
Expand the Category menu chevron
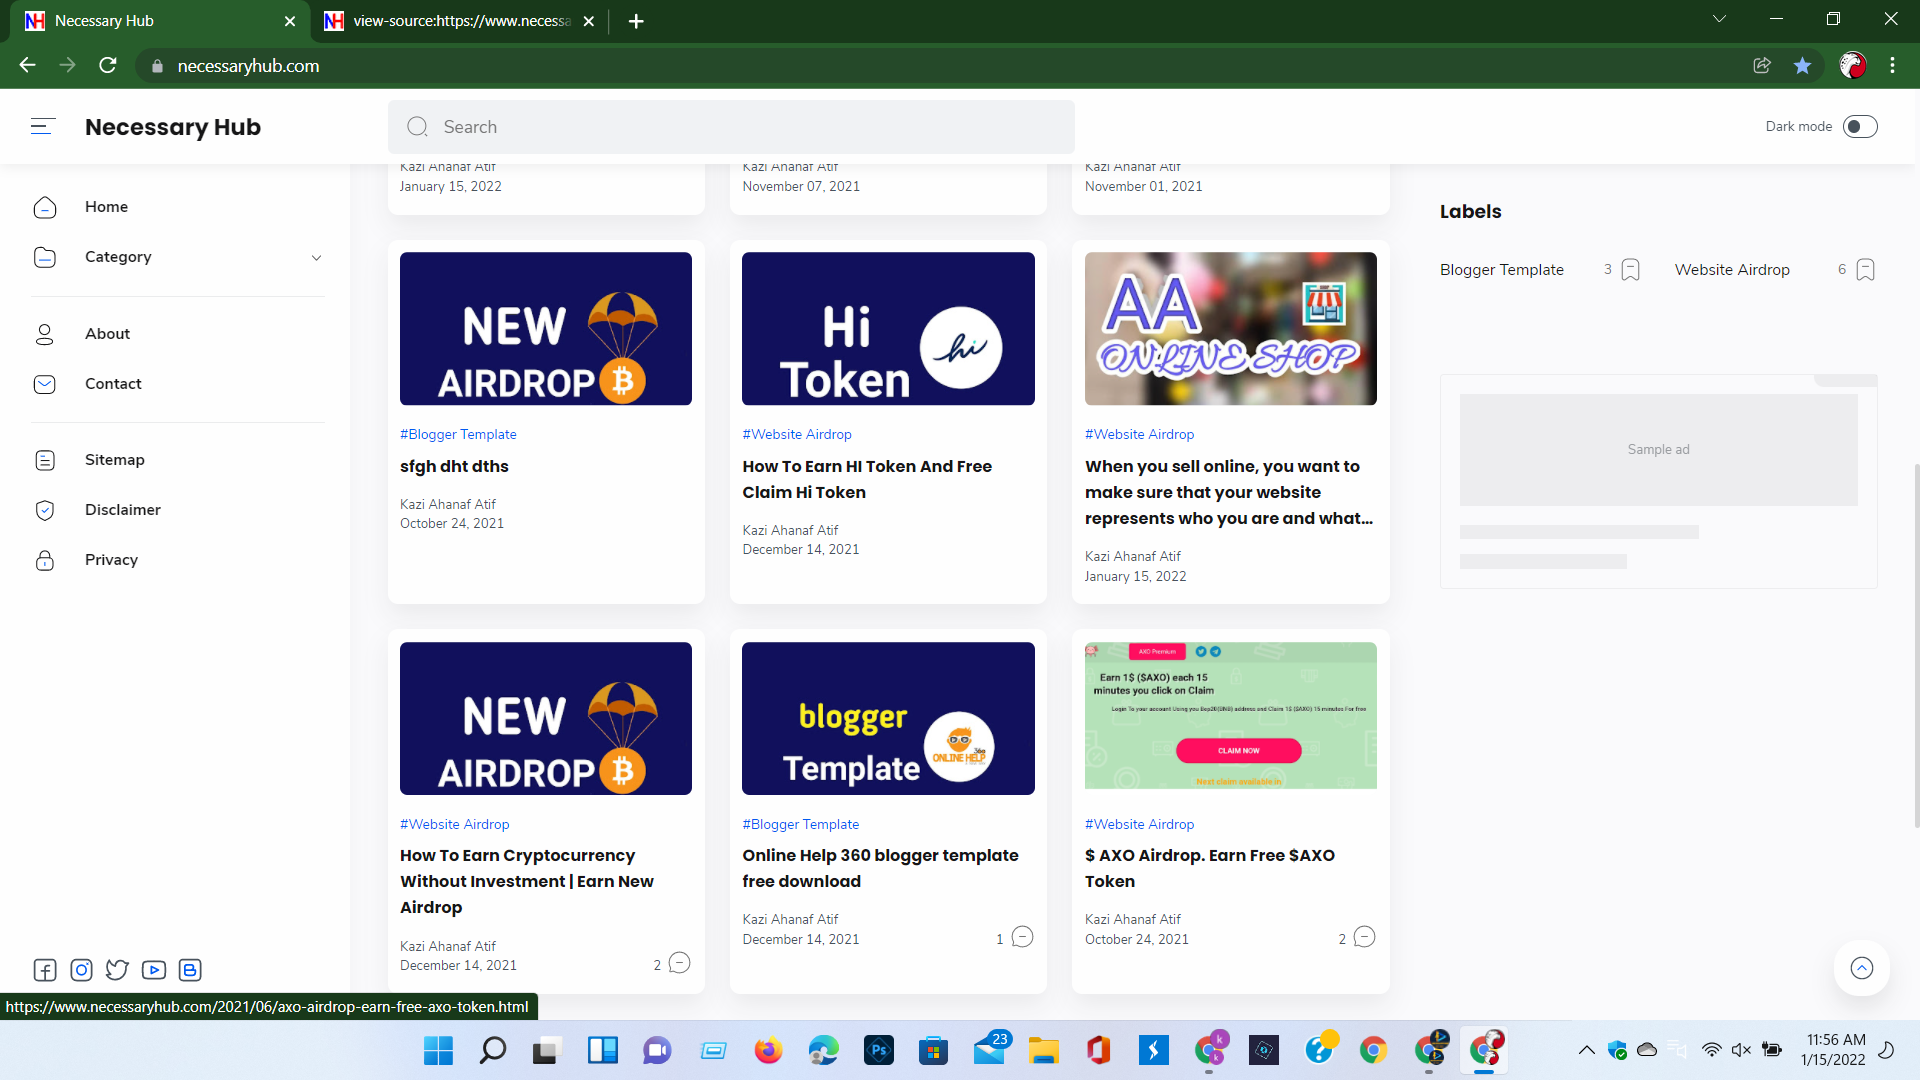click(x=316, y=258)
